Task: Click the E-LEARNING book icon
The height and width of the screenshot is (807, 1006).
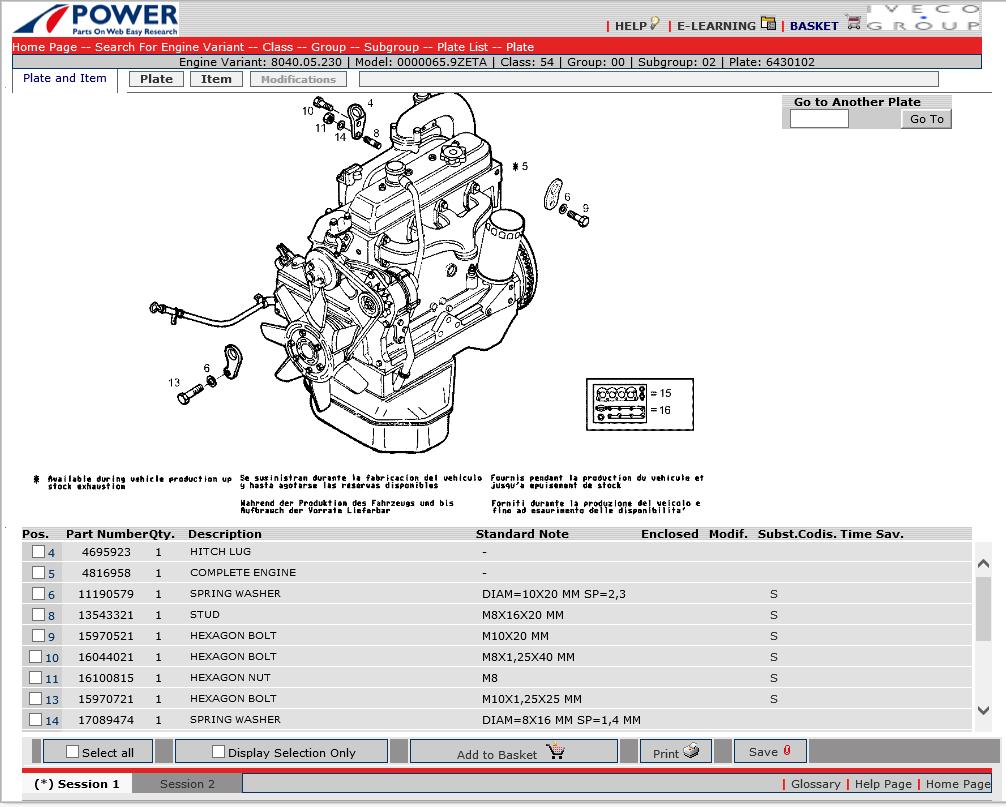Action: click(x=768, y=23)
